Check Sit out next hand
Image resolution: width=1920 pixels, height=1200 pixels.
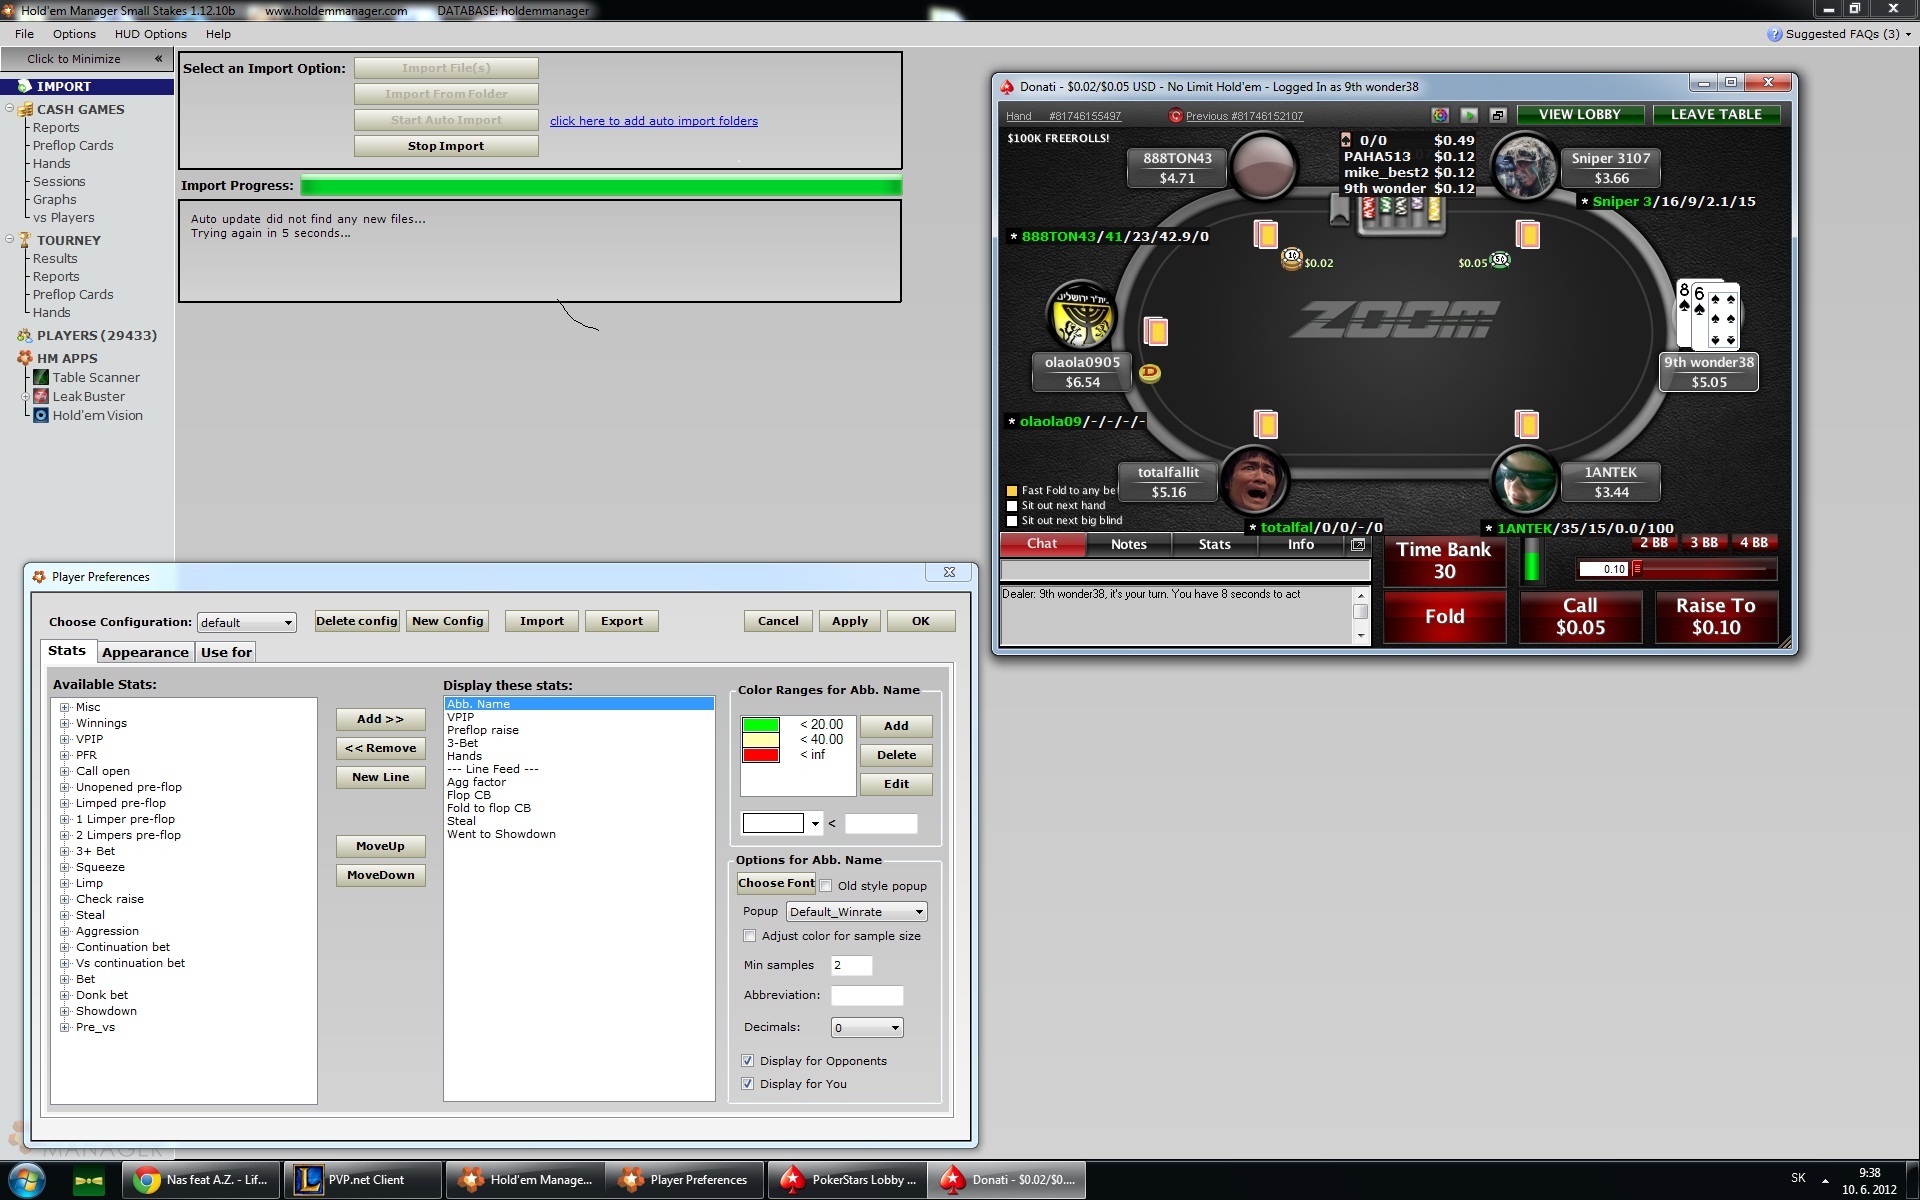(1012, 506)
